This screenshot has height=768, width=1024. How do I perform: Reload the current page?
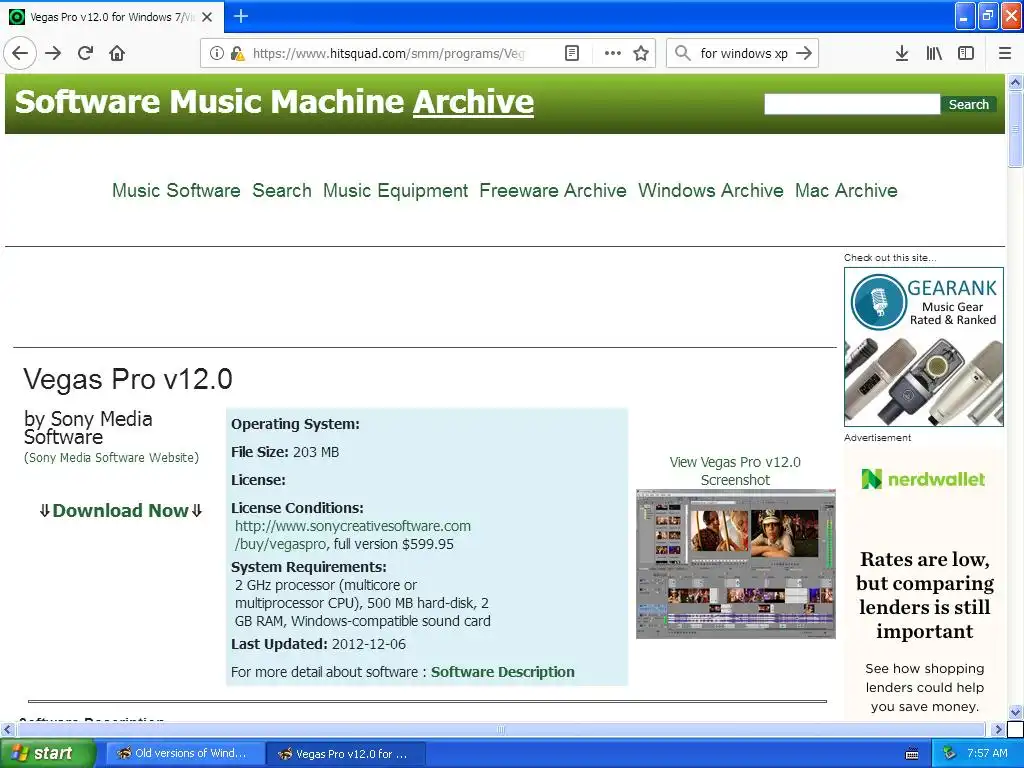point(85,53)
